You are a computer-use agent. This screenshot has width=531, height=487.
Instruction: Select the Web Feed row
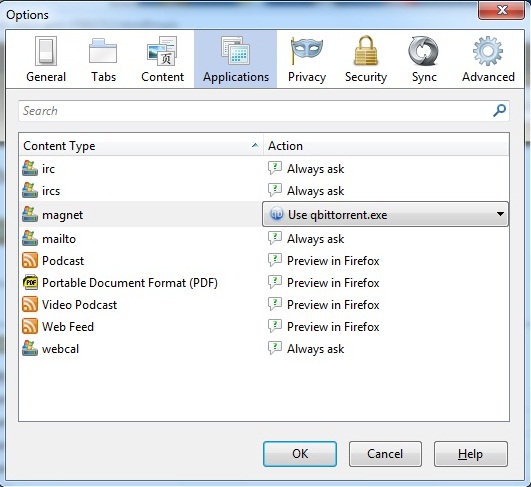264,326
